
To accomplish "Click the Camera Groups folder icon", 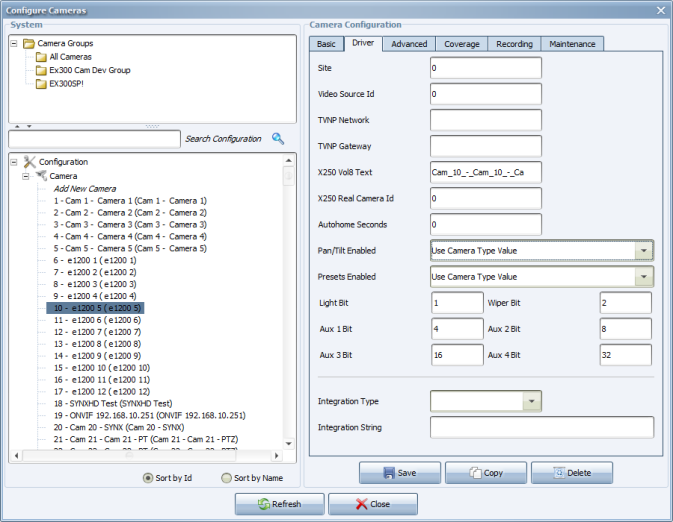I will click(x=29, y=44).
